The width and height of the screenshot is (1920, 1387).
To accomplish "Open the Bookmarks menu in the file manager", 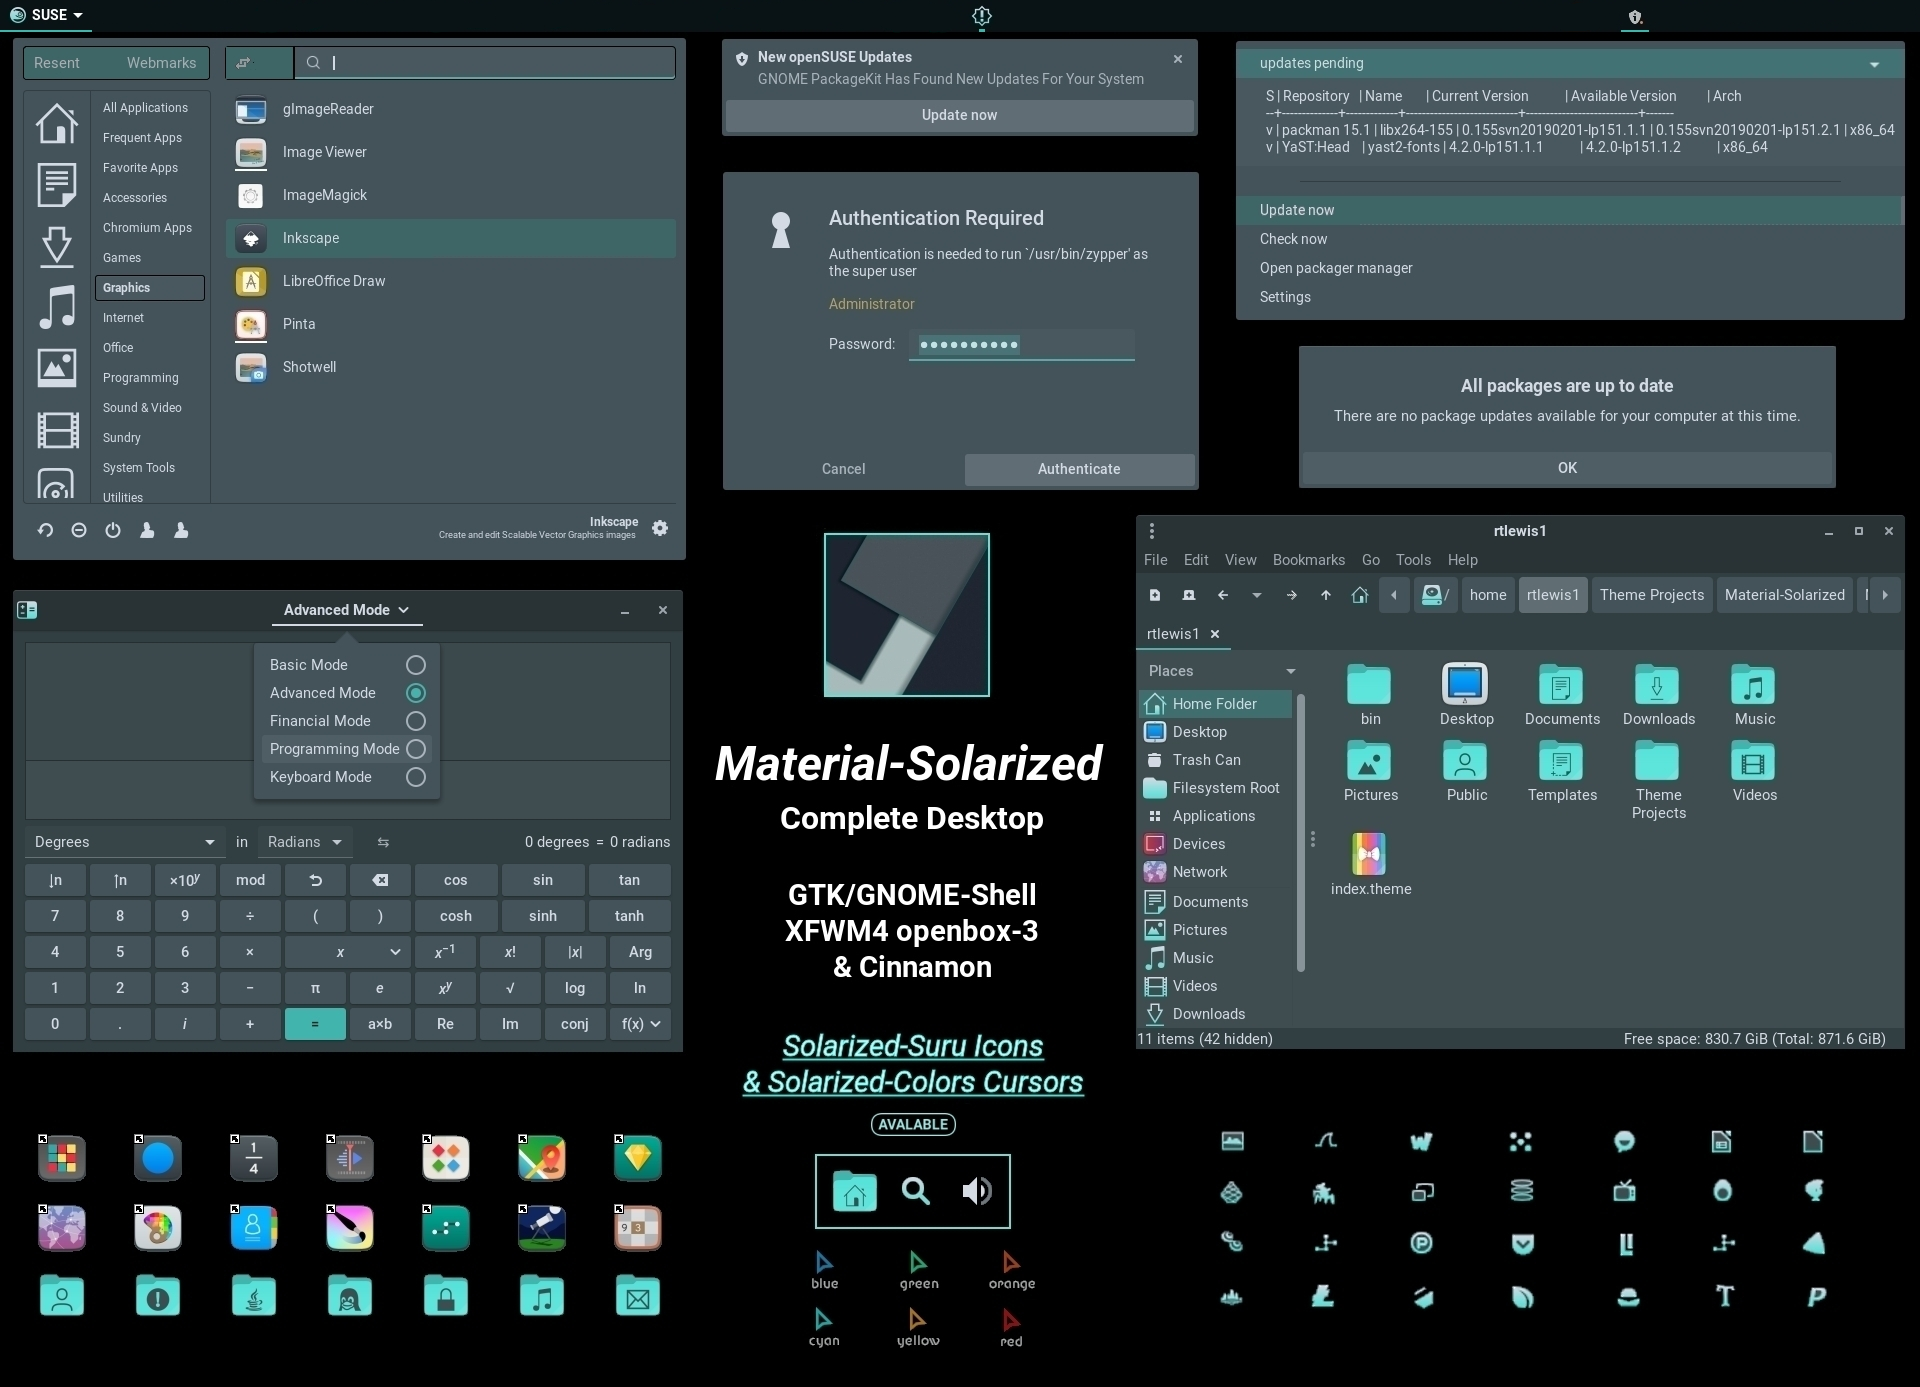I will tap(1308, 560).
